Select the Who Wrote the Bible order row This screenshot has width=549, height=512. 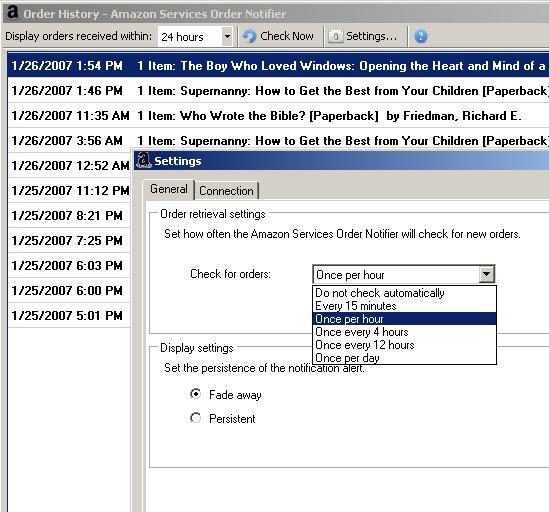pos(278,116)
